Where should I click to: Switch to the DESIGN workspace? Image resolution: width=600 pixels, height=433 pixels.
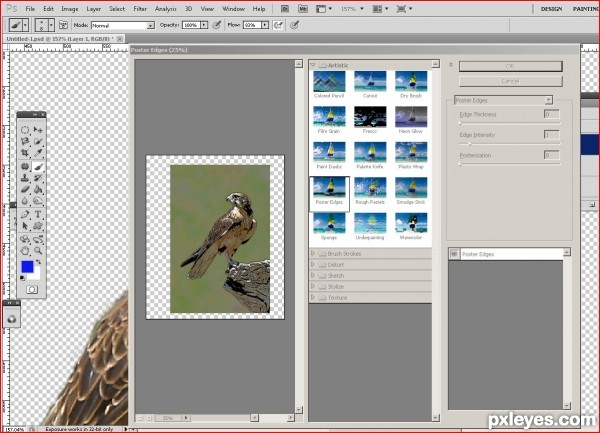pos(551,8)
